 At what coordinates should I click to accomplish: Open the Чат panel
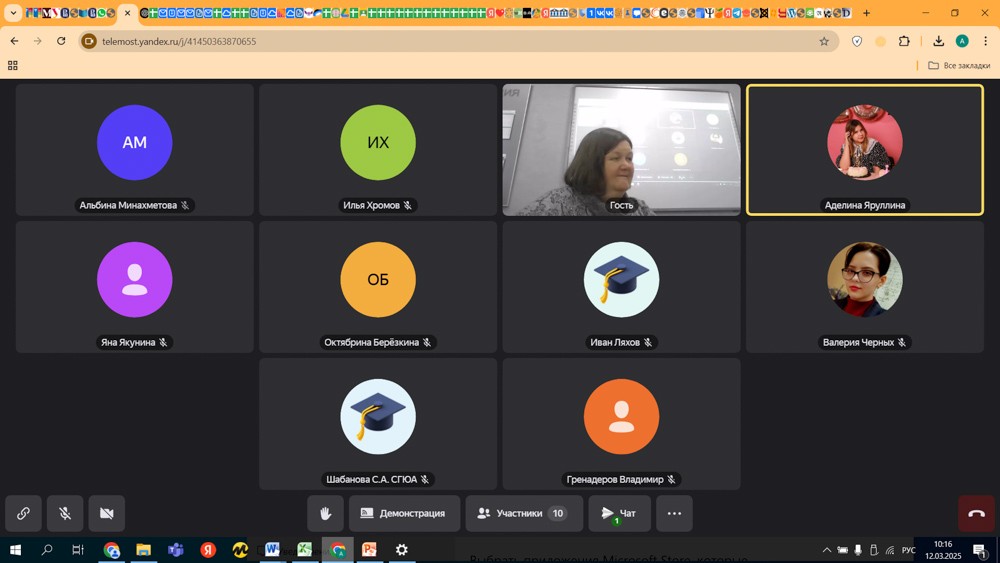tap(619, 513)
